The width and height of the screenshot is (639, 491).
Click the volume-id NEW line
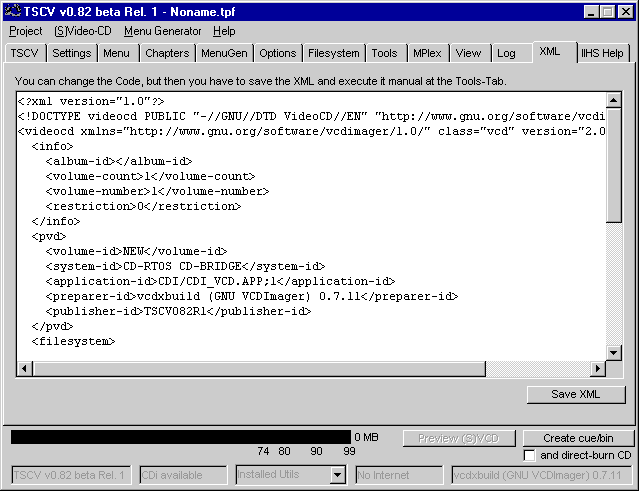click(x=136, y=251)
